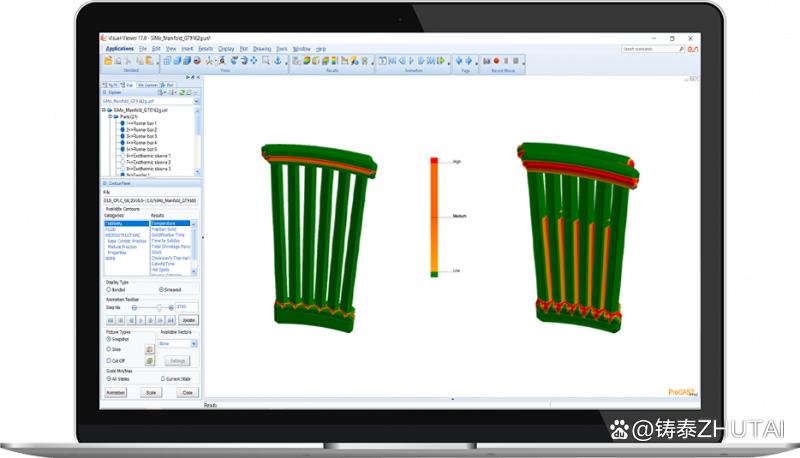The image size is (800, 458).
Task: Click the solid shaded cube view icon
Action: (177, 61)
